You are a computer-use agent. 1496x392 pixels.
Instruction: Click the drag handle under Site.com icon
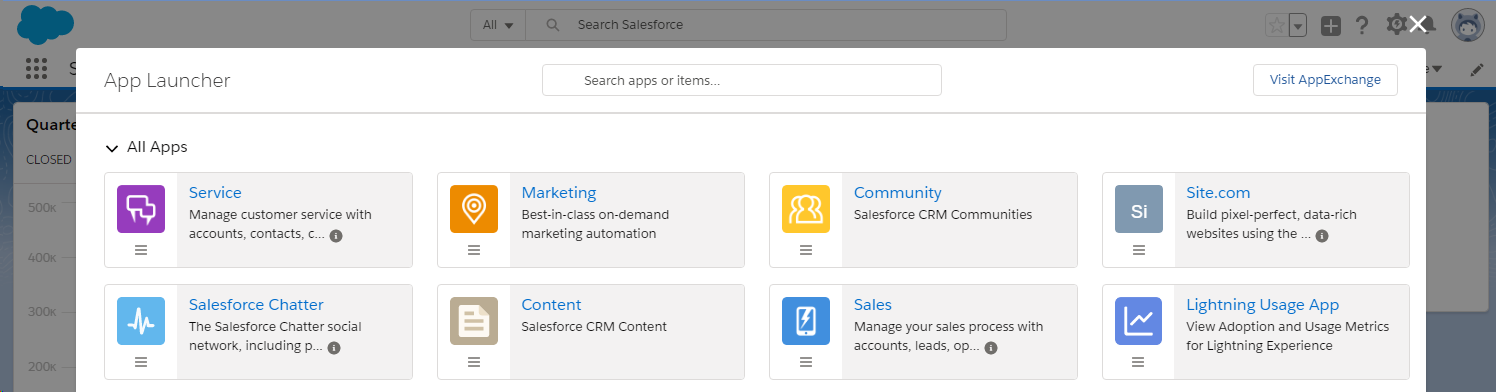[1139, 250]
